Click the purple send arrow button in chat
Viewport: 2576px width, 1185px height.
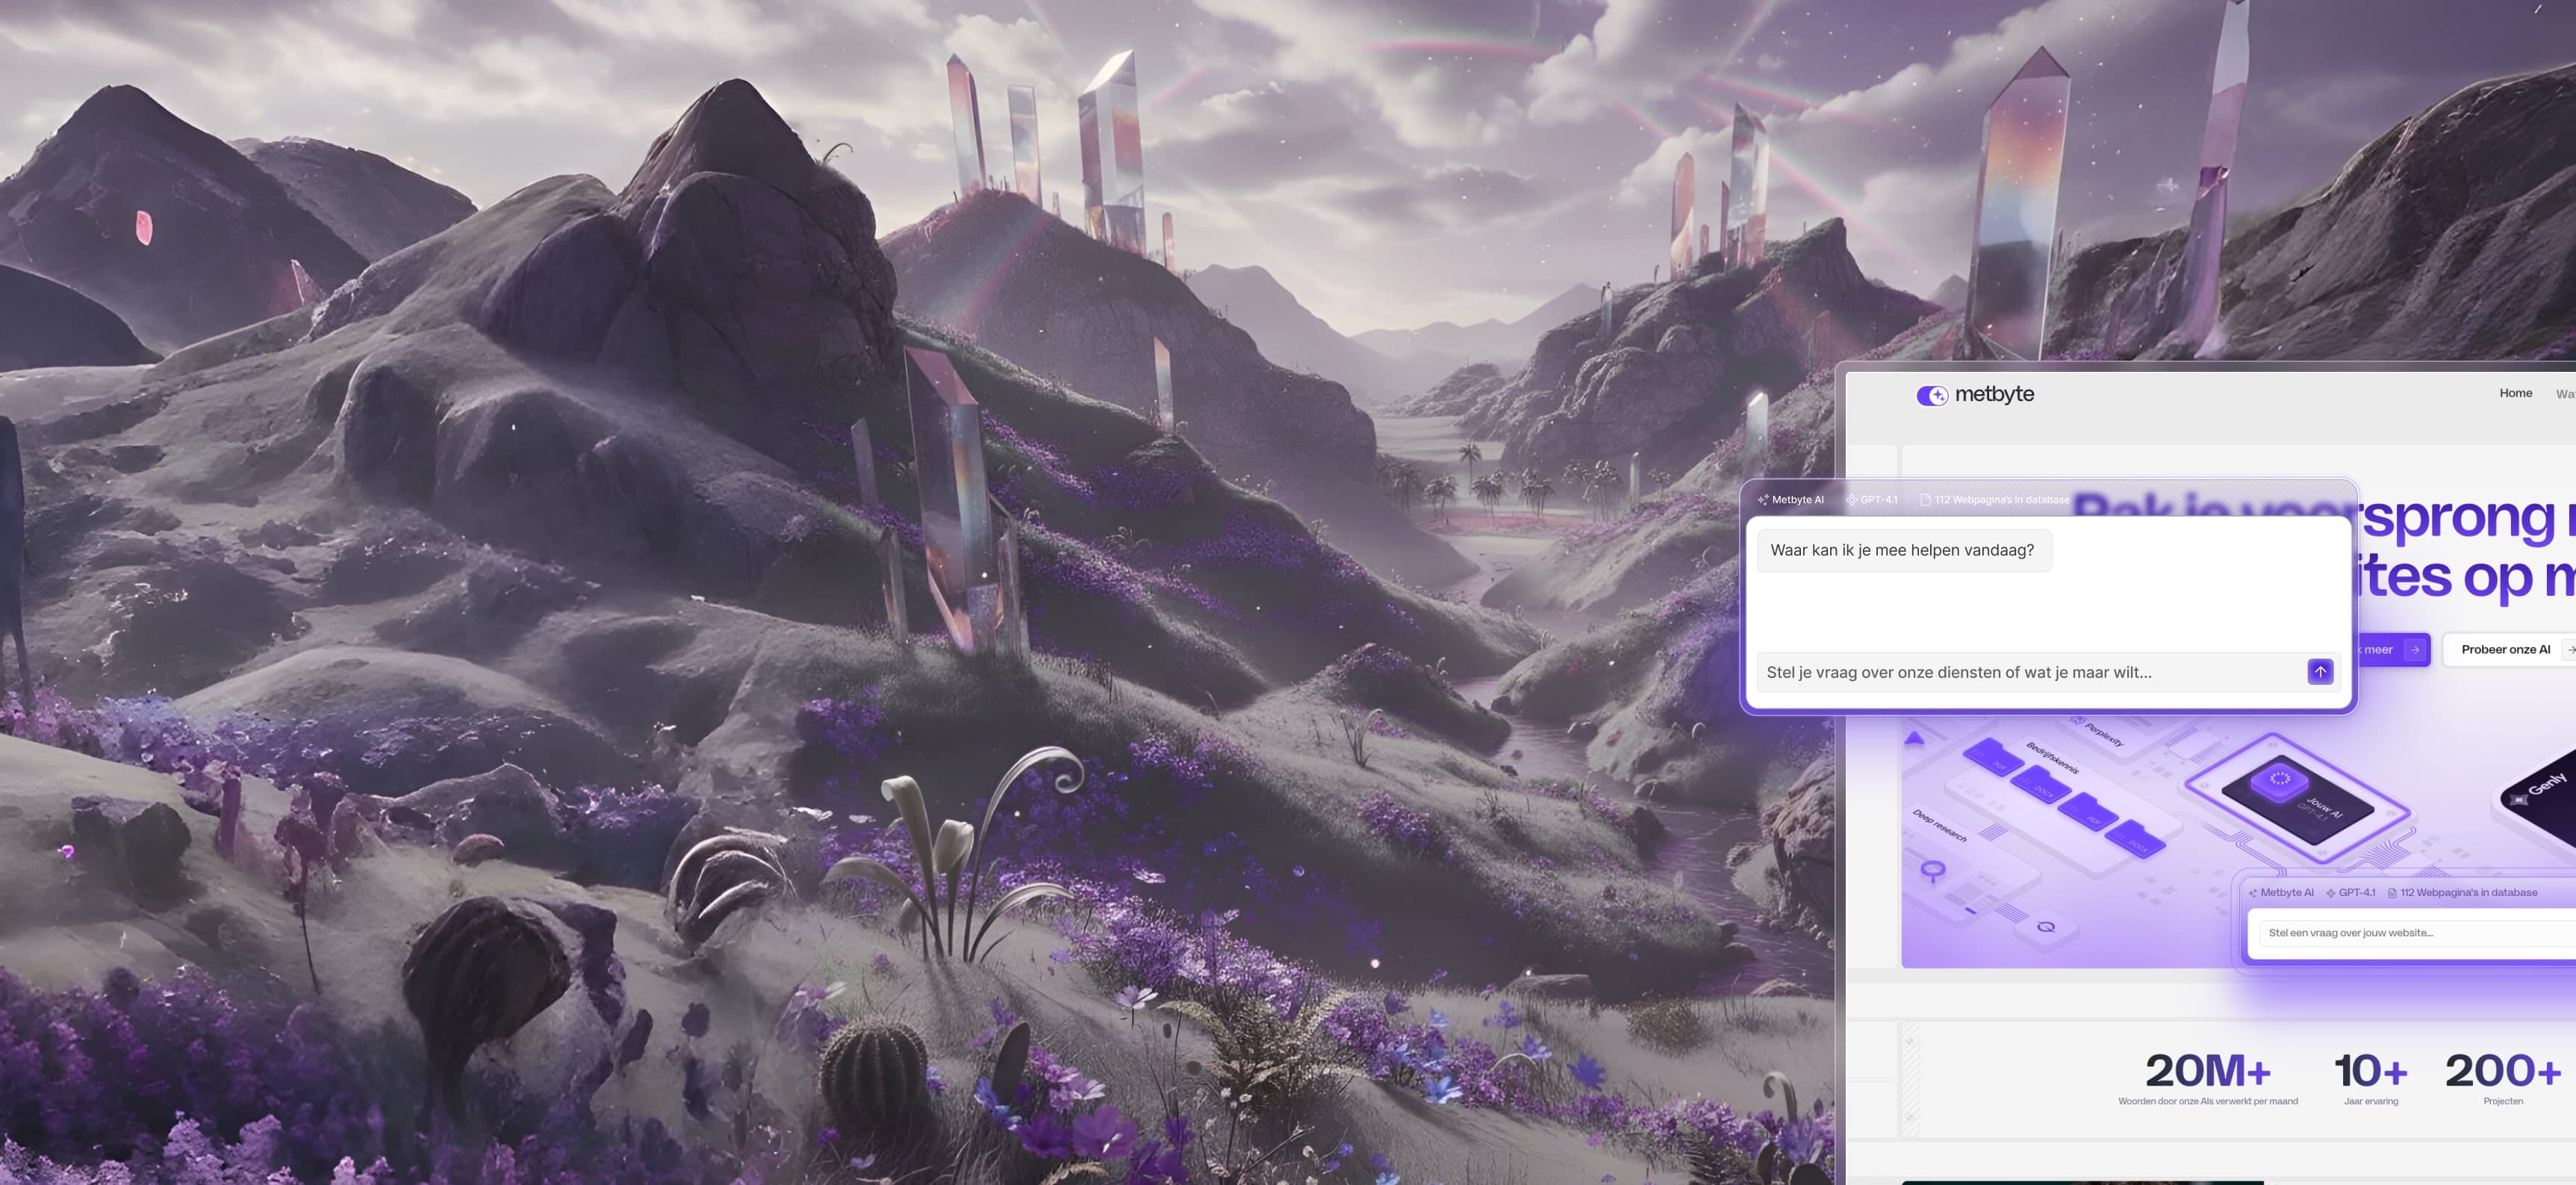pos(2320,672)
